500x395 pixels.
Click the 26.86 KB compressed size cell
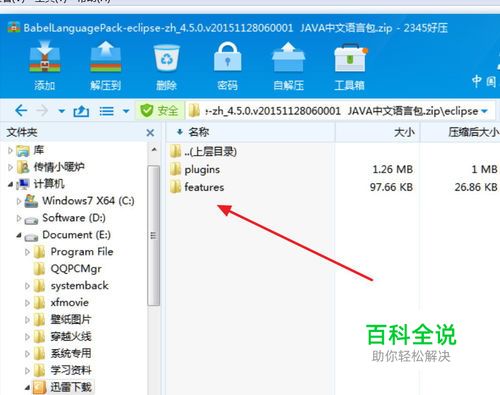click(476, 187)
